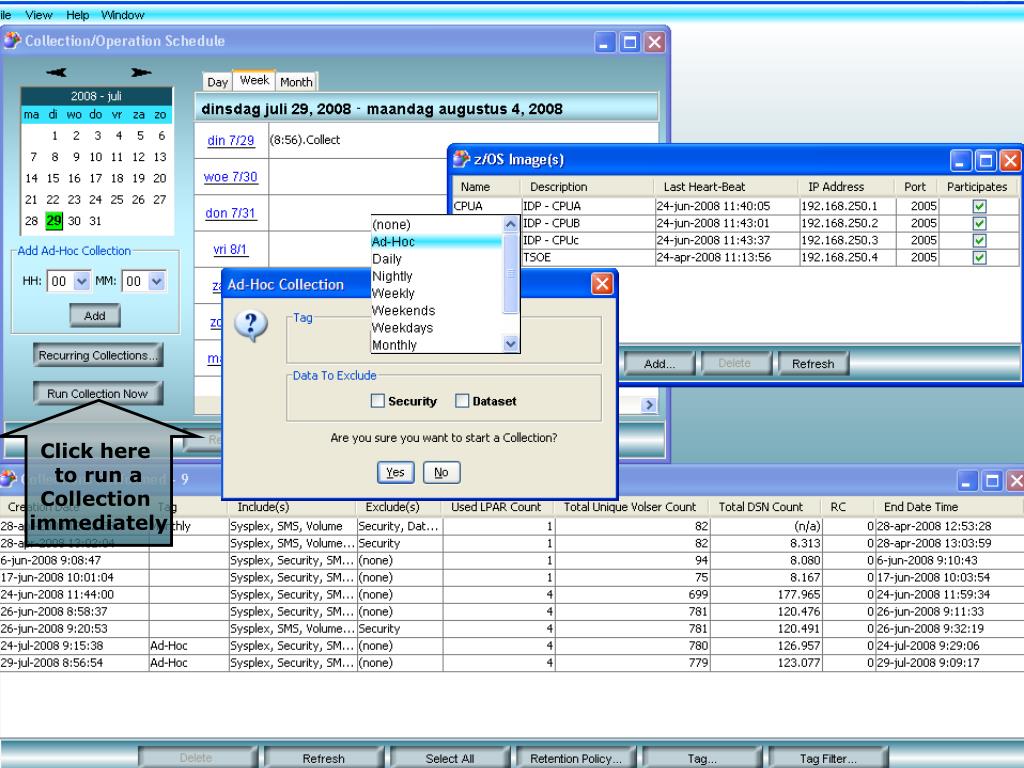The image size is (1024, 768).
Task: Go to previous month in calendar
Action: point(56,72)
